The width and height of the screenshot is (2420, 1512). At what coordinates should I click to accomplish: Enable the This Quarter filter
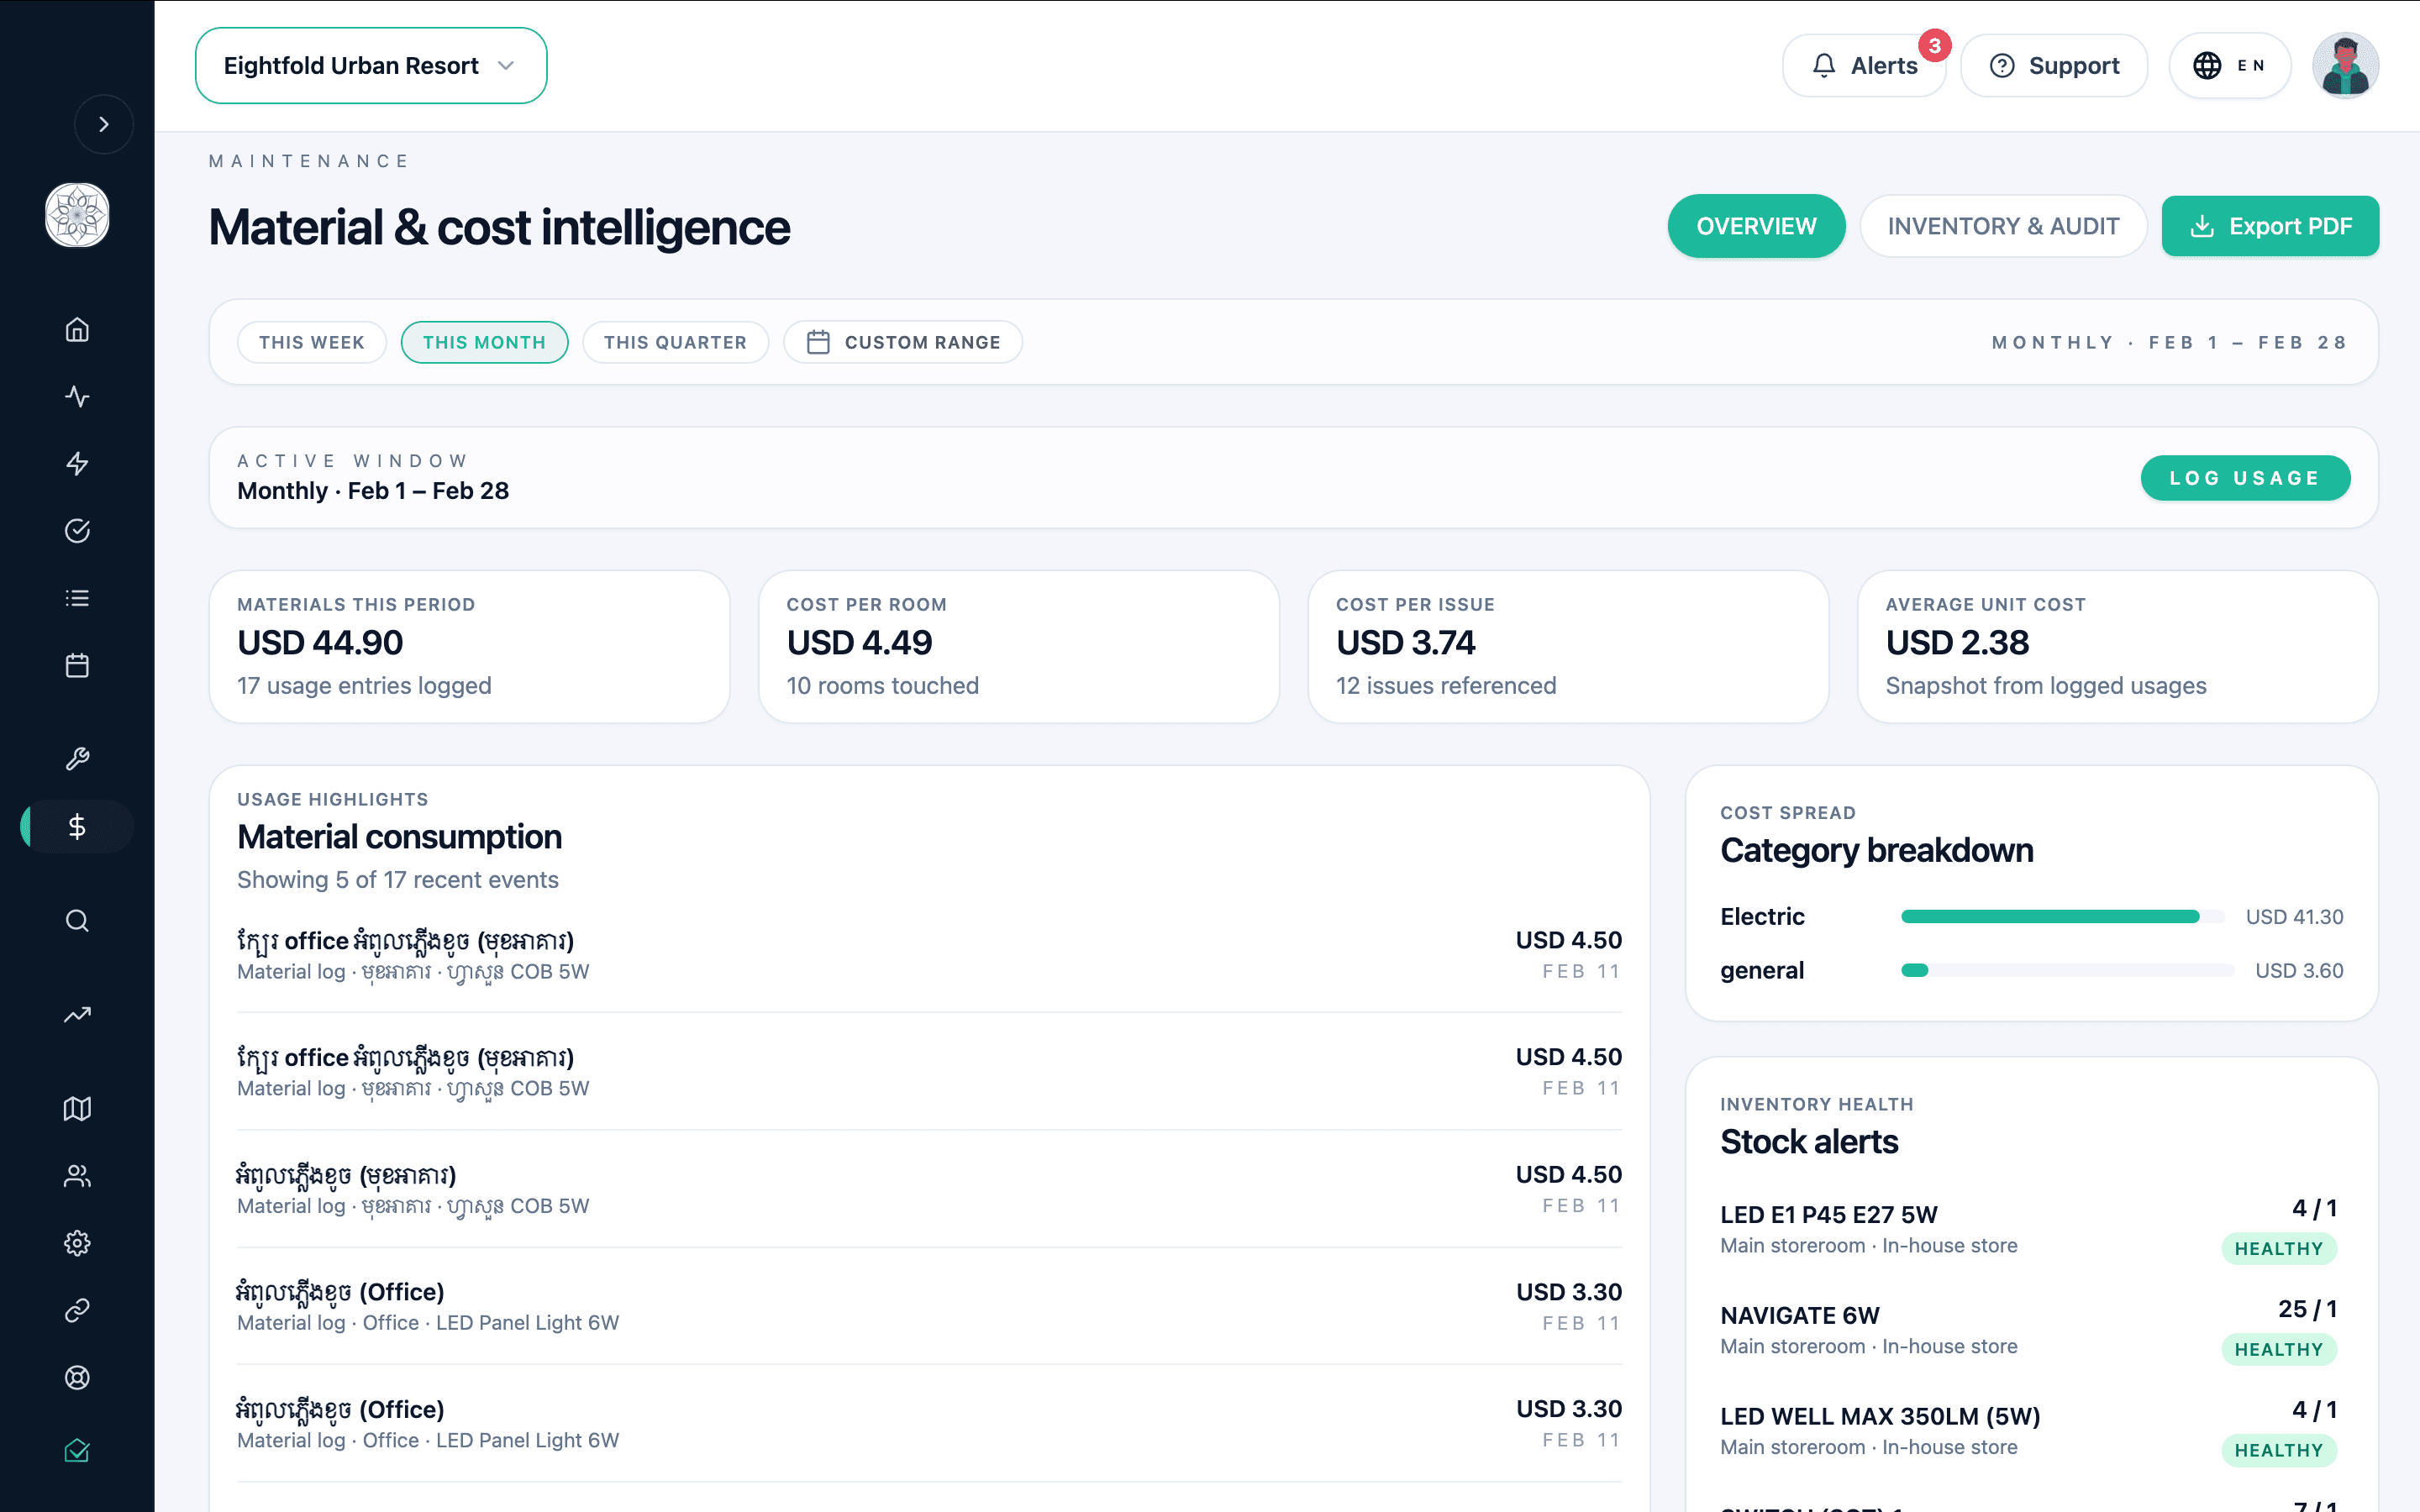(676, 342)
